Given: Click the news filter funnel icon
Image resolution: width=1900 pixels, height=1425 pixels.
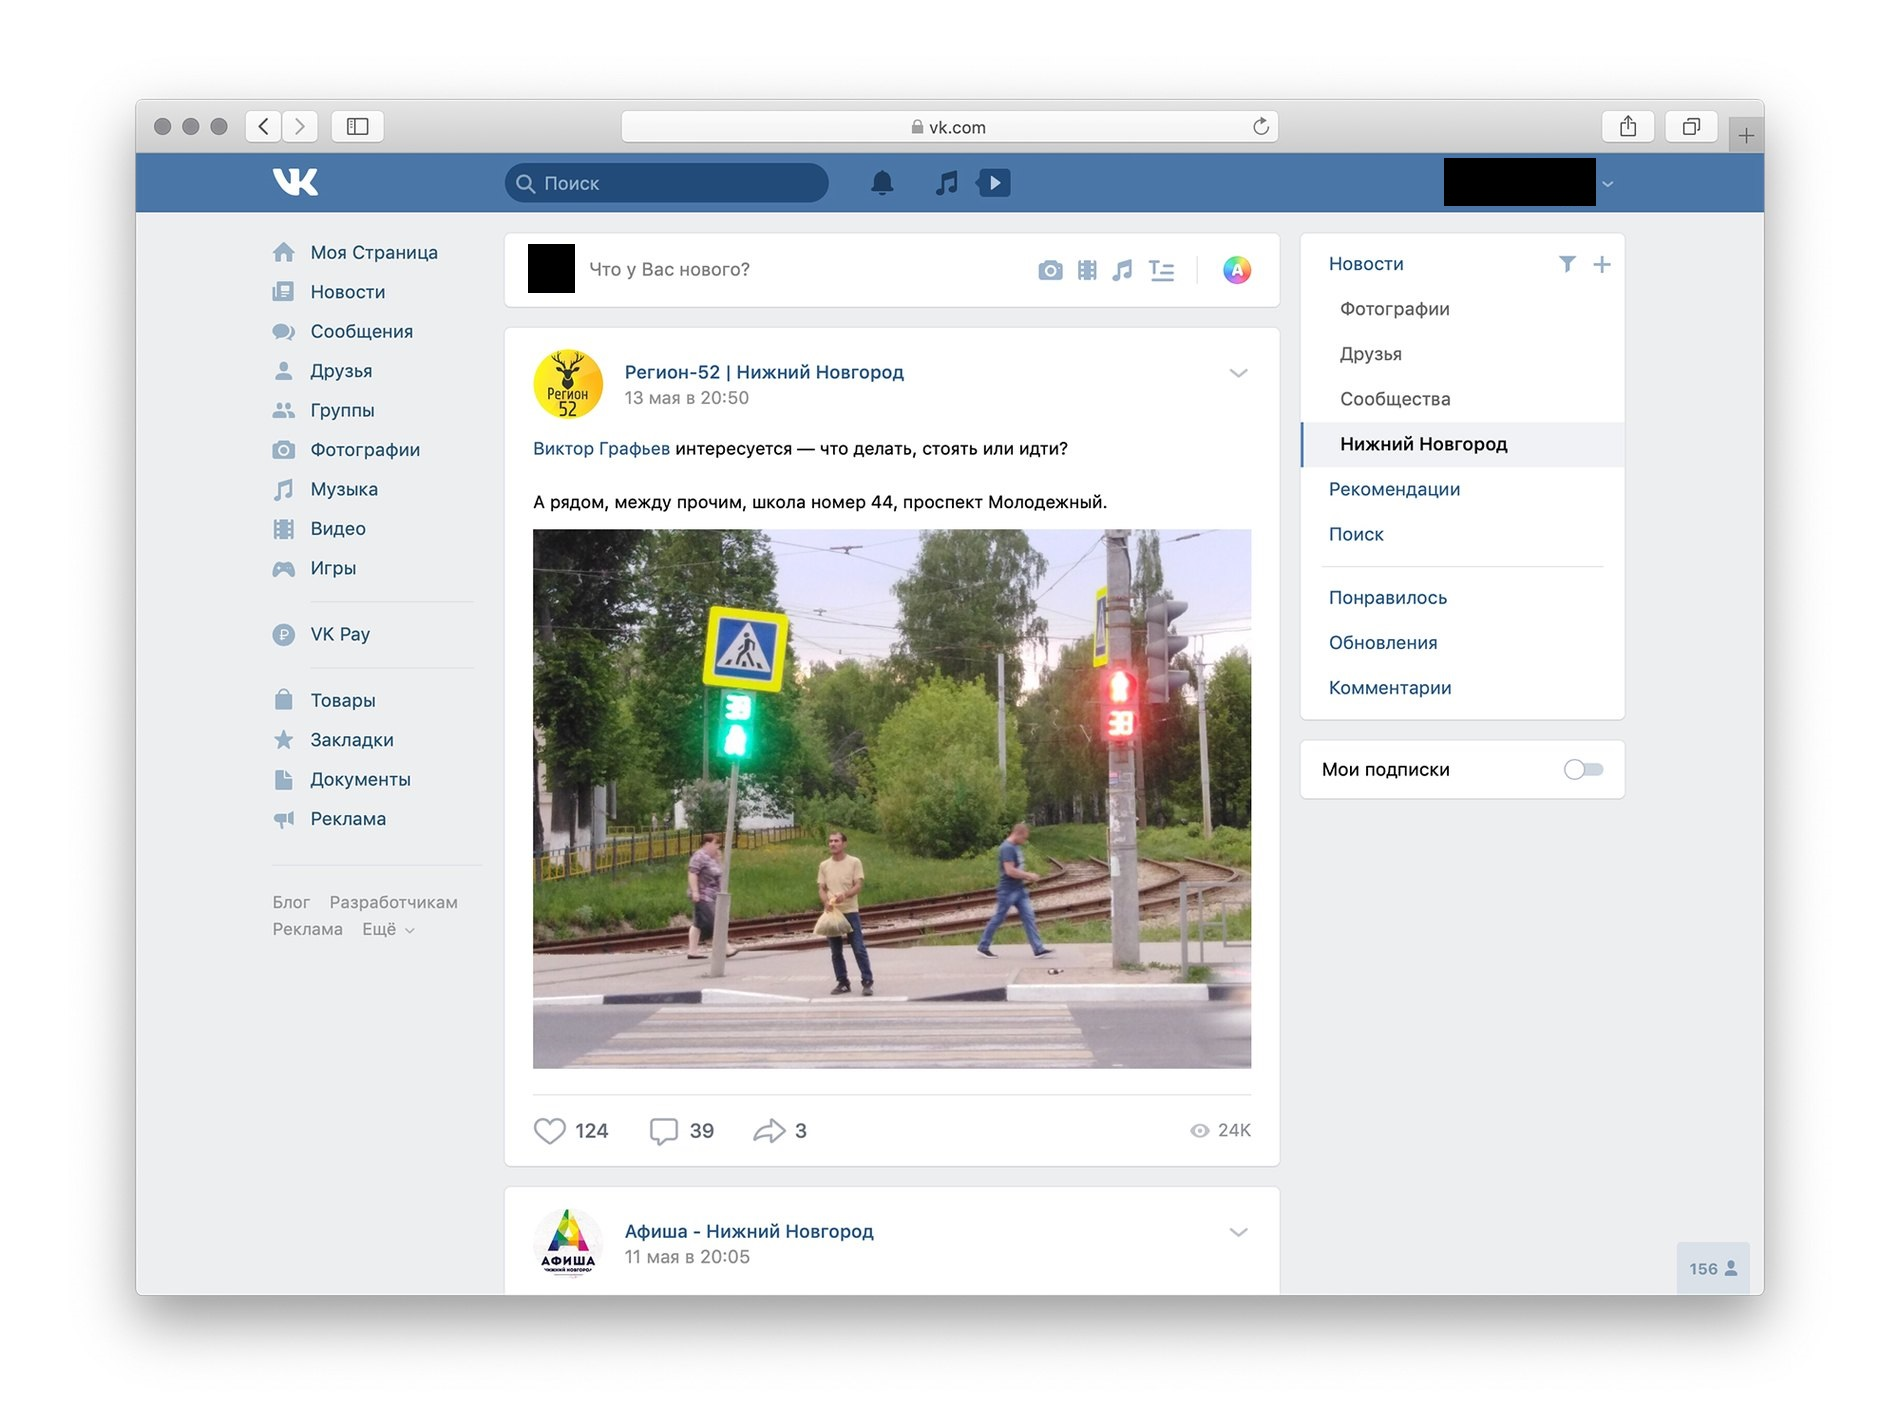Looking at the screenshot, I should tap(1567, 264).
